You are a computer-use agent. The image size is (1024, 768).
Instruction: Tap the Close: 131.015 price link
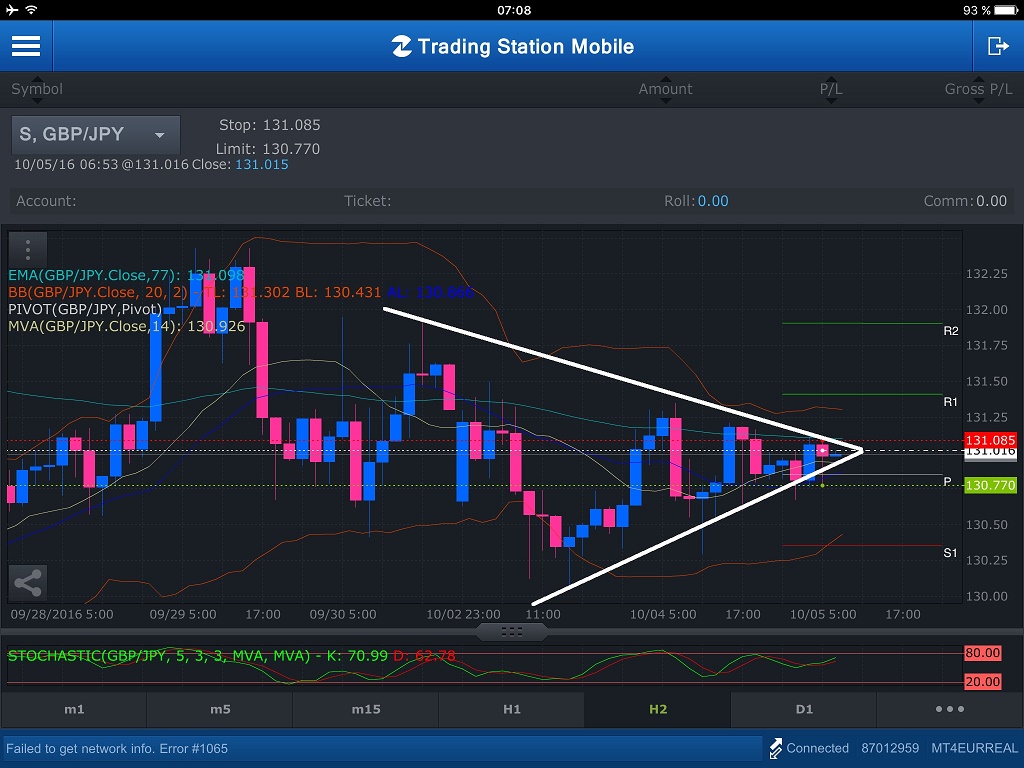[262, 165]
